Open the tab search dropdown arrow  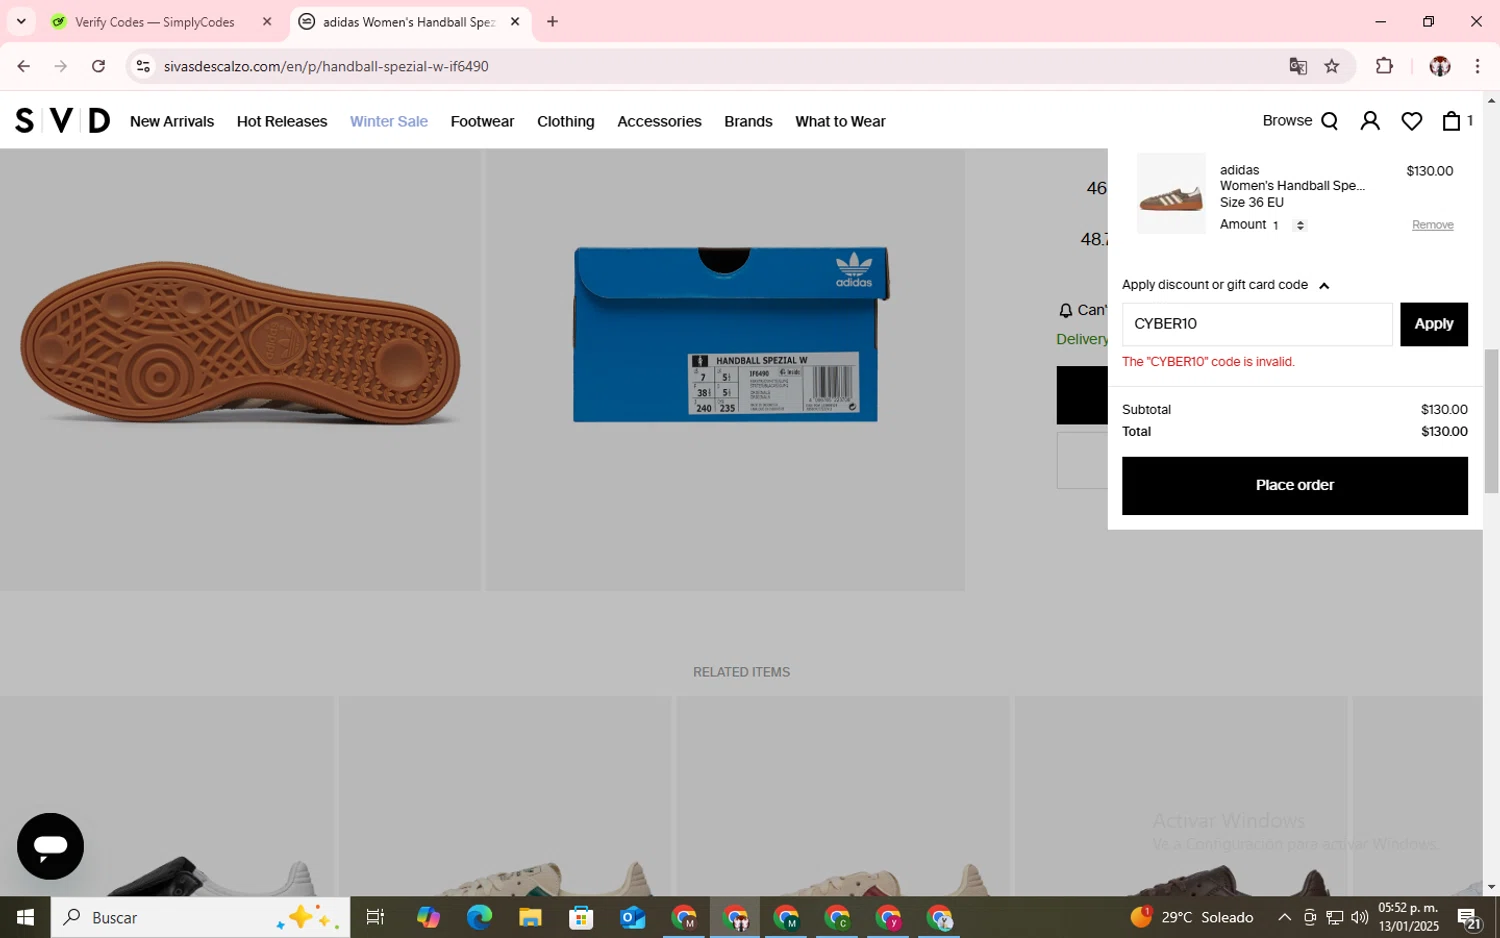20,21
